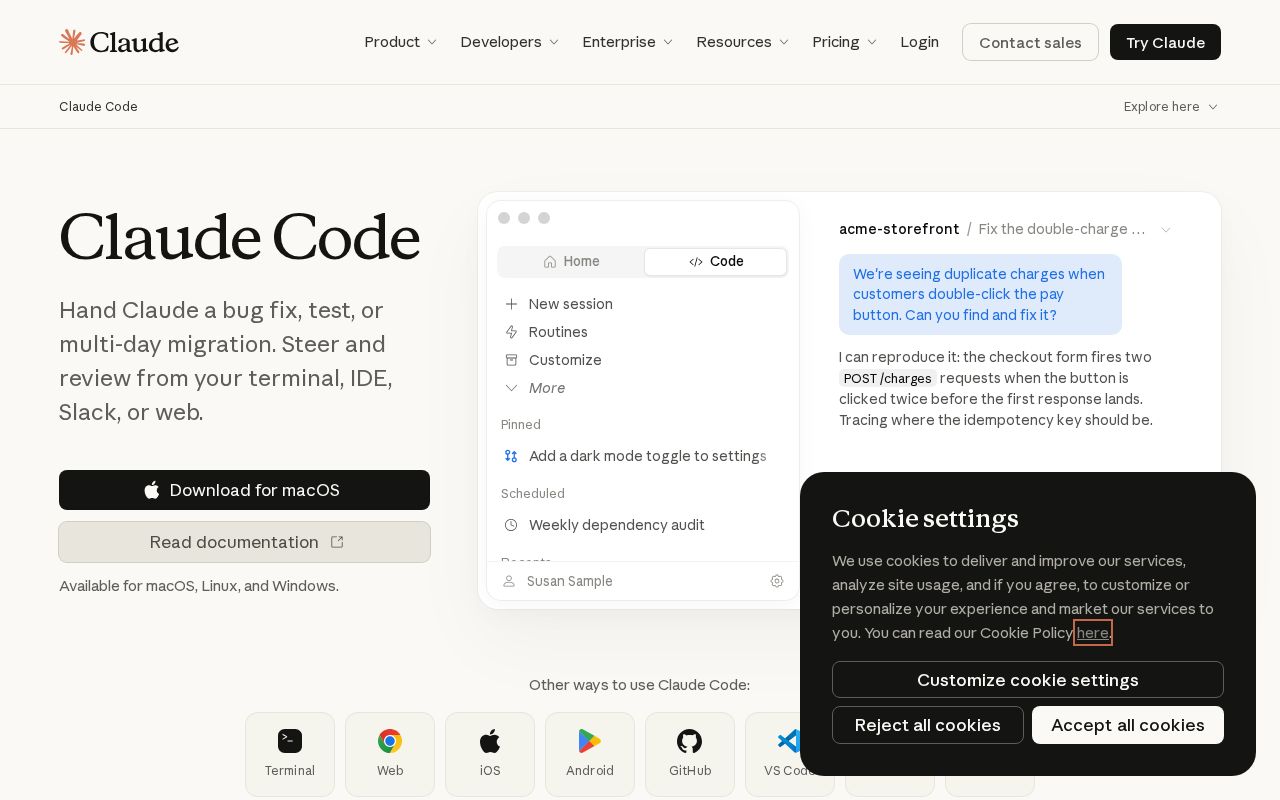The height and width of the screenshot is (800, 1280).
Task: Open the Cookie Policy here link
Action: coord(1092,633)
